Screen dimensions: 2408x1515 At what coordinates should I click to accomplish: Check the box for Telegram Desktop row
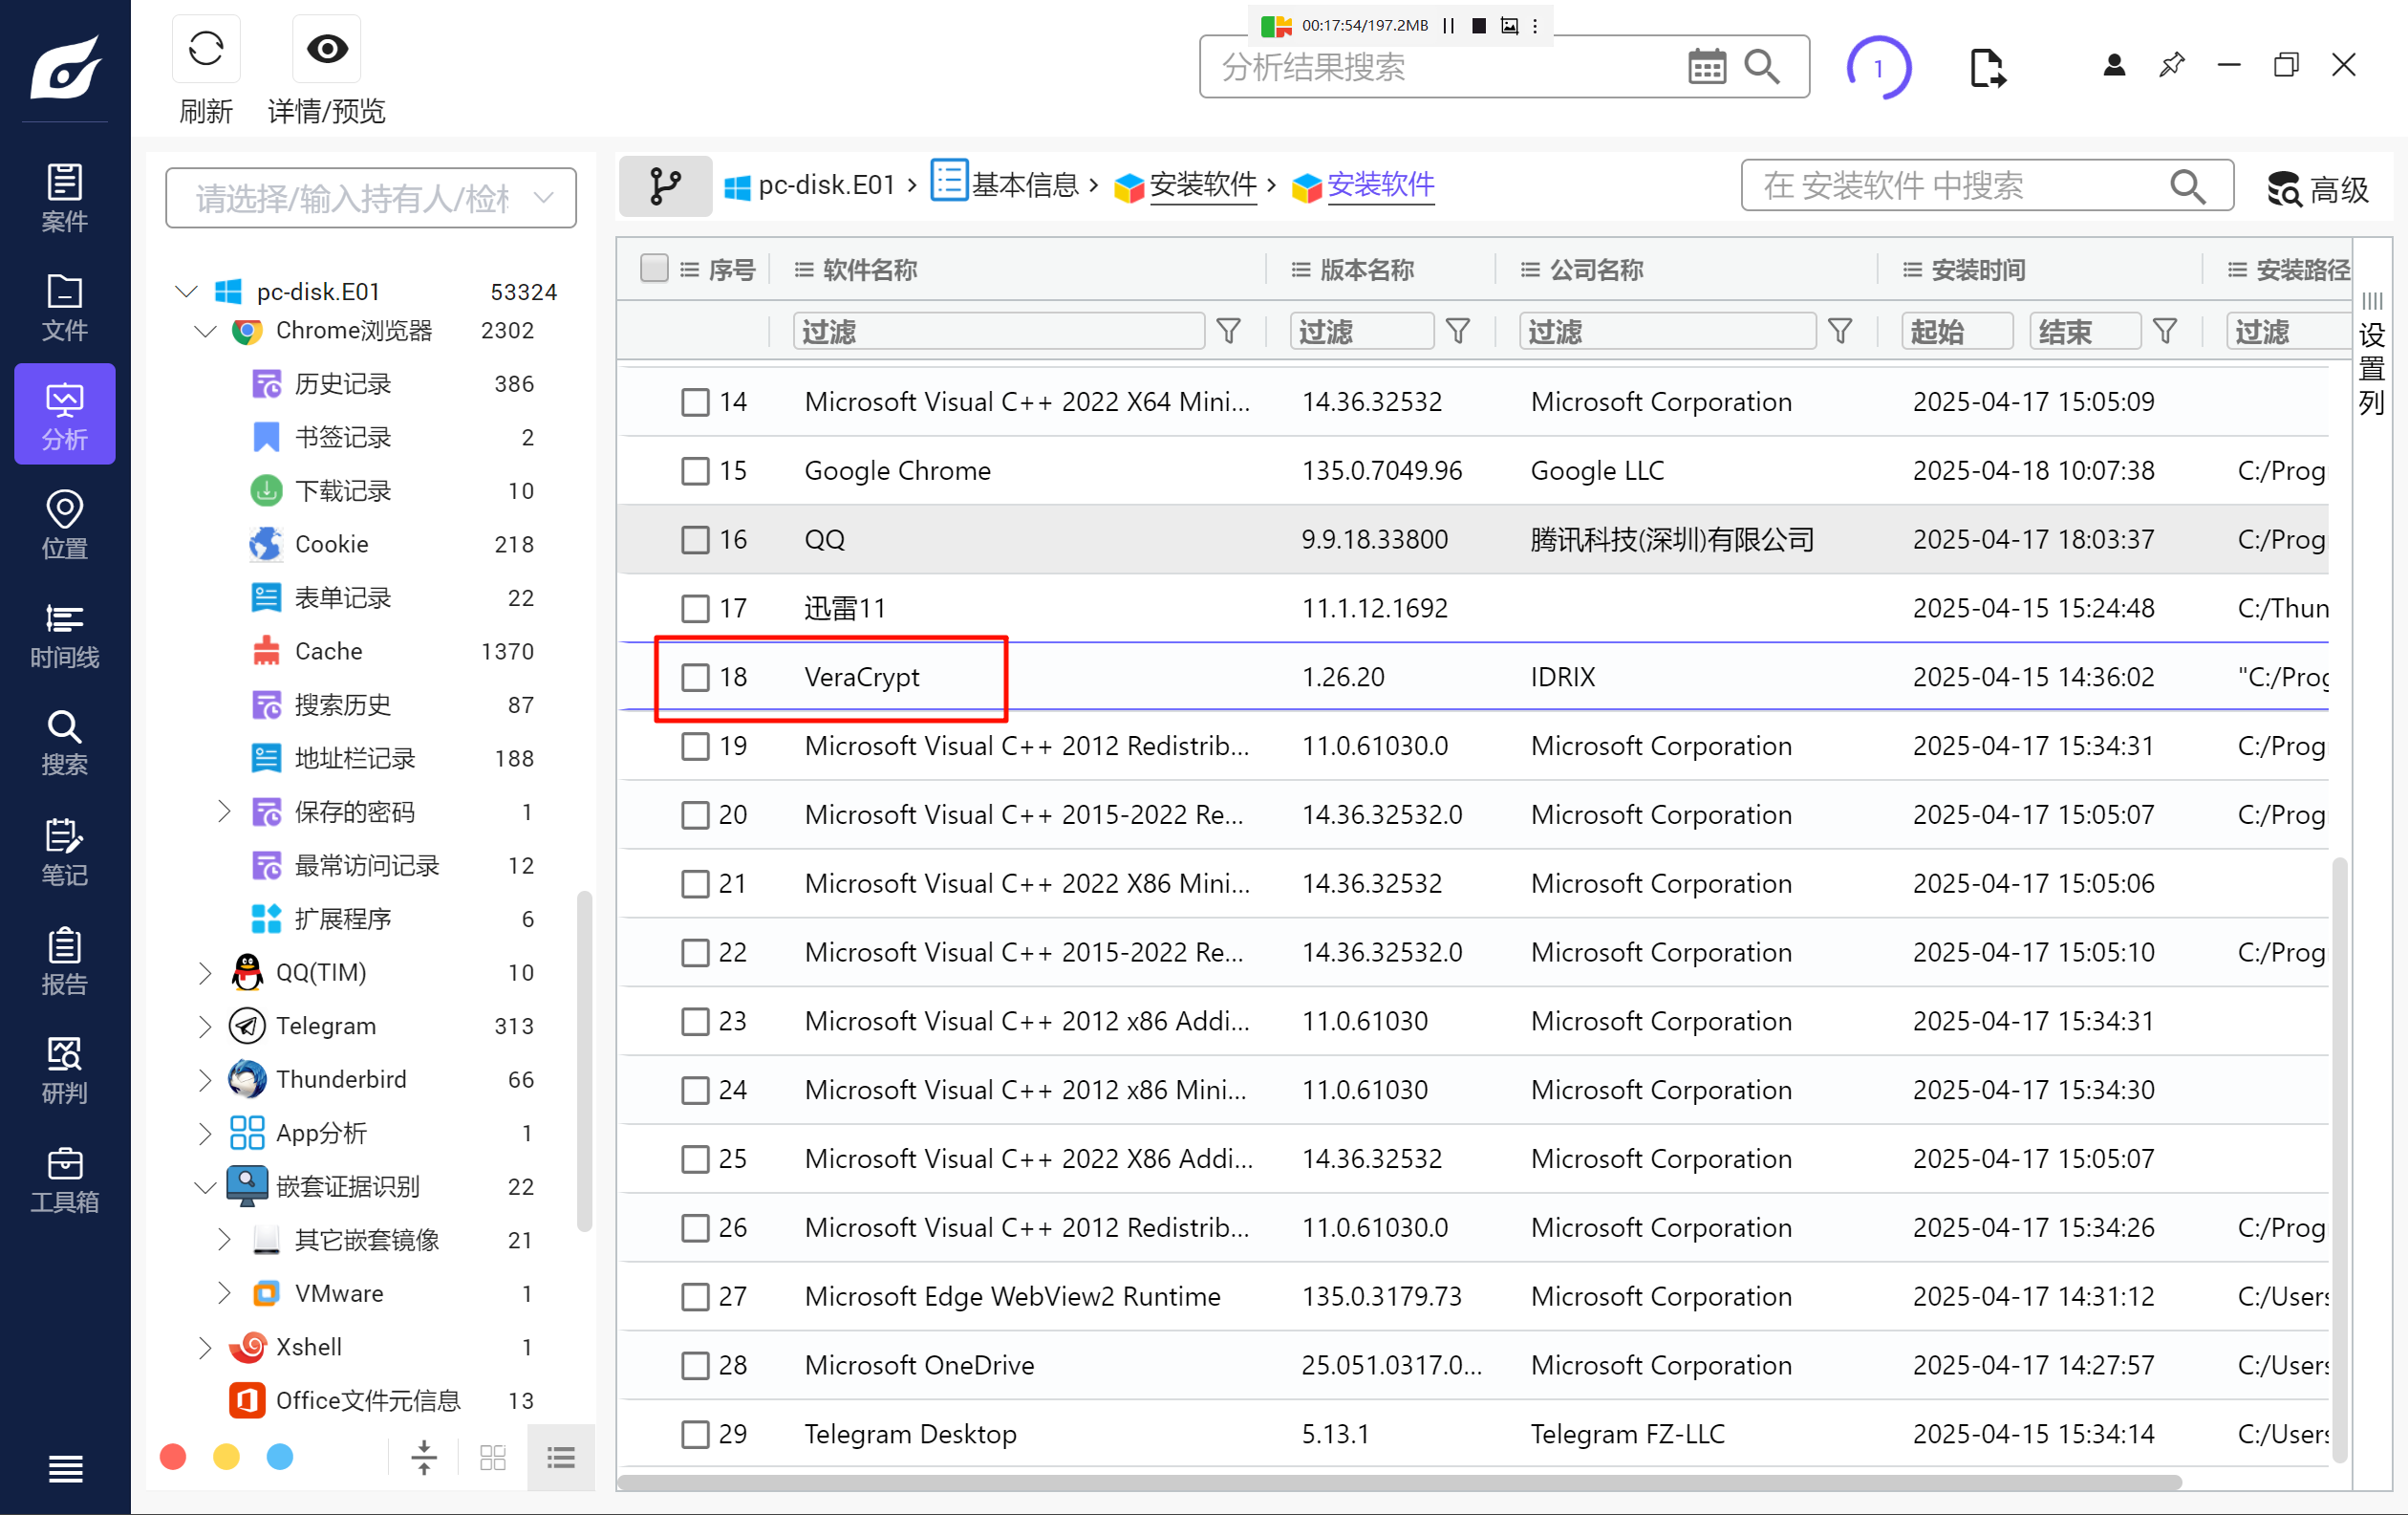pos(695,1434)
